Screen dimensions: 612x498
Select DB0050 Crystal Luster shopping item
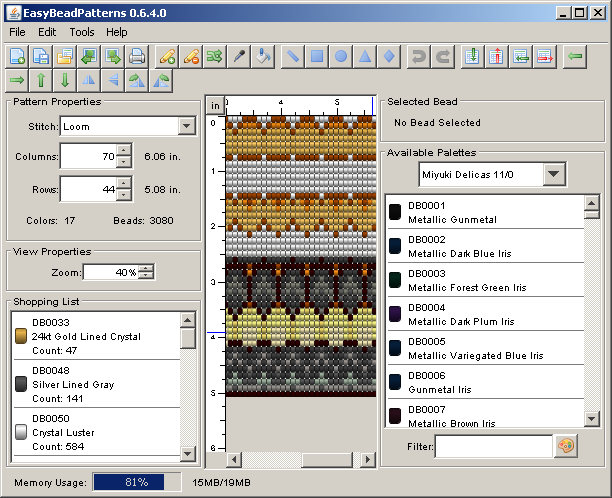(x=96, y=432)
